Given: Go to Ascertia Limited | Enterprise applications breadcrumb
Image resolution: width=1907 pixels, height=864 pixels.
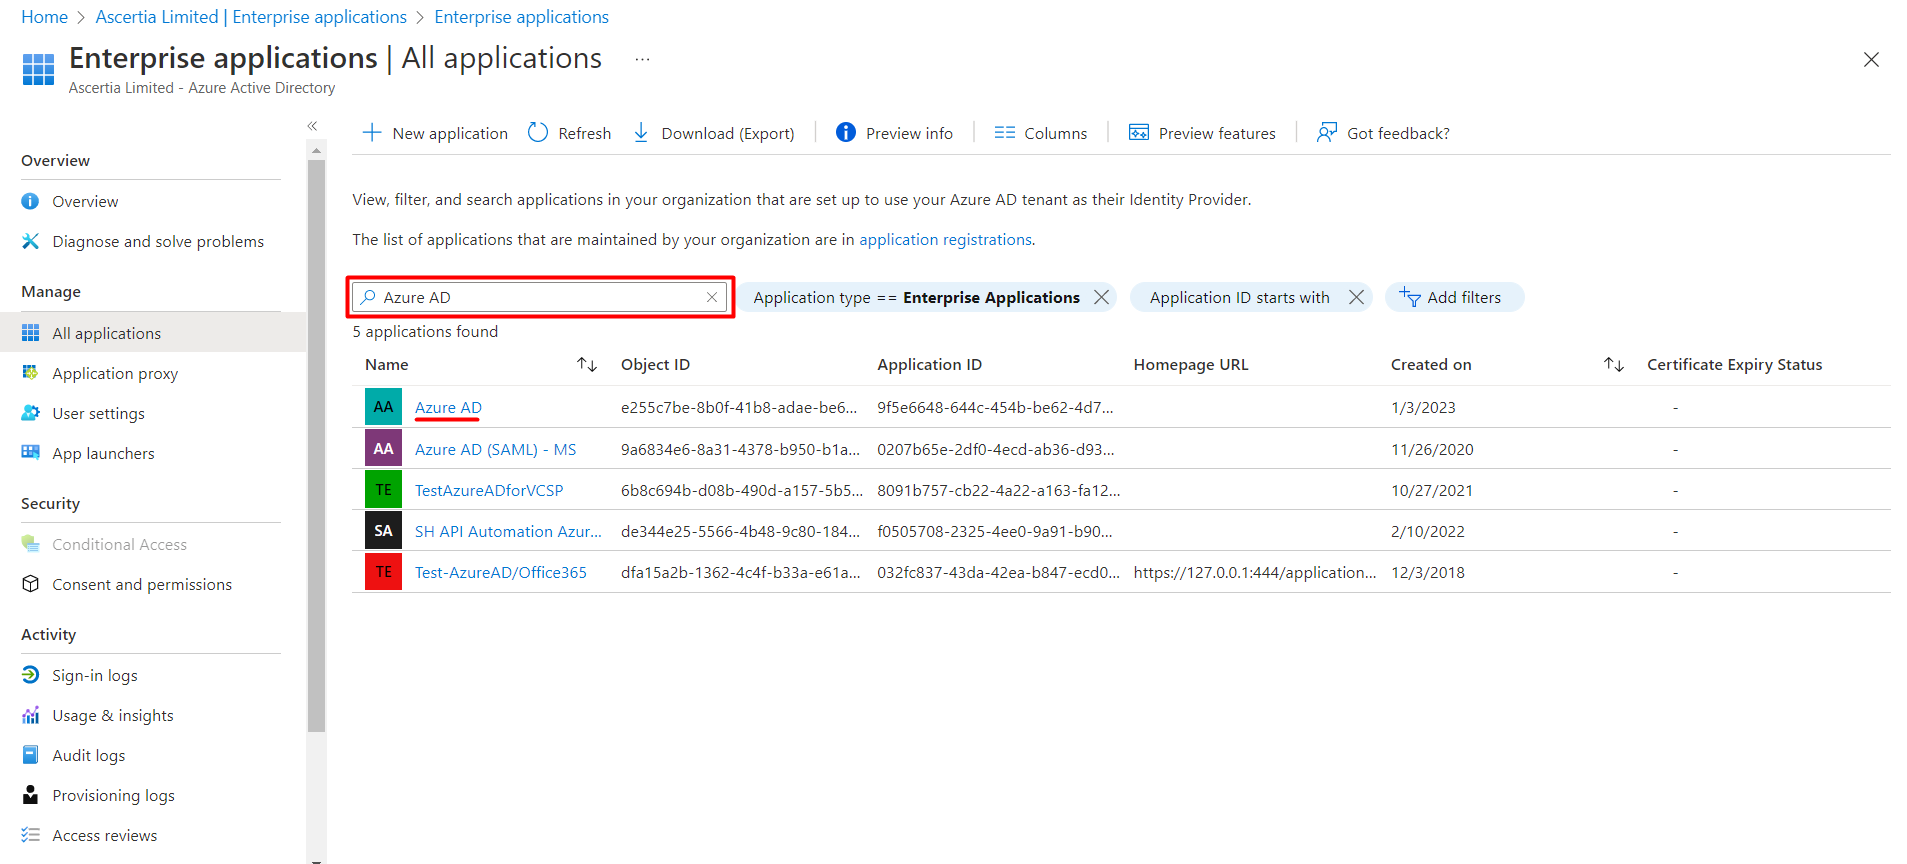Looking at the screenshot, I should [251, 17].
